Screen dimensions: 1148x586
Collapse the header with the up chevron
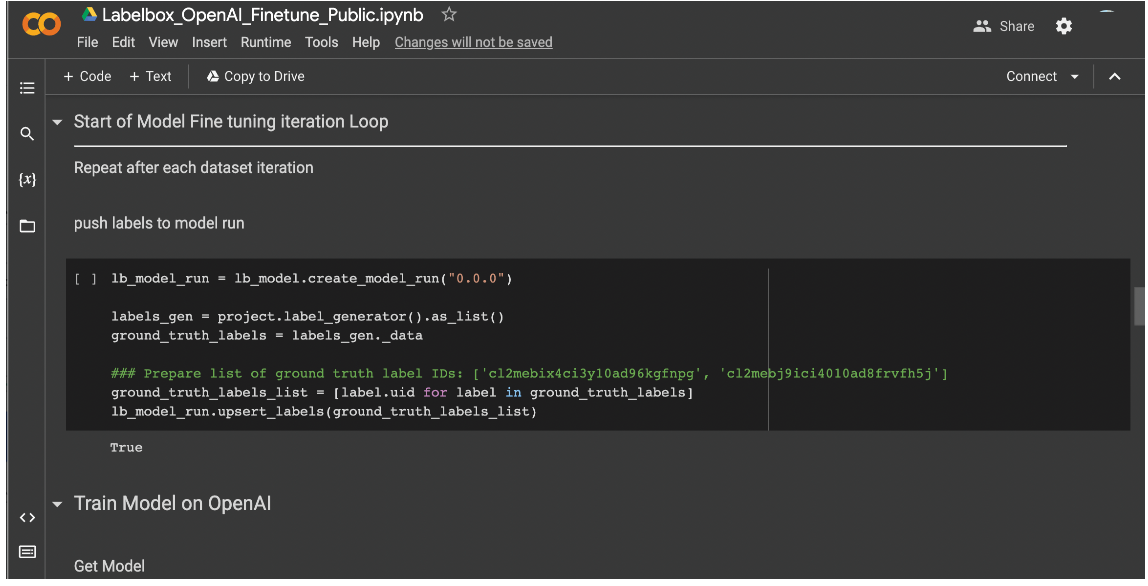(x=1114, y=76)
